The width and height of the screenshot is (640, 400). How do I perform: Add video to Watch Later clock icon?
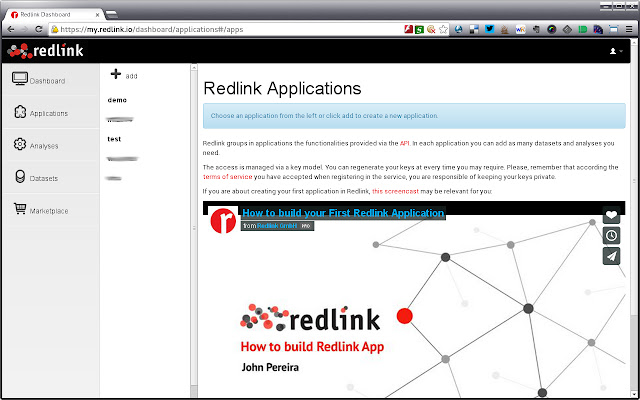[x=611, y=236]
